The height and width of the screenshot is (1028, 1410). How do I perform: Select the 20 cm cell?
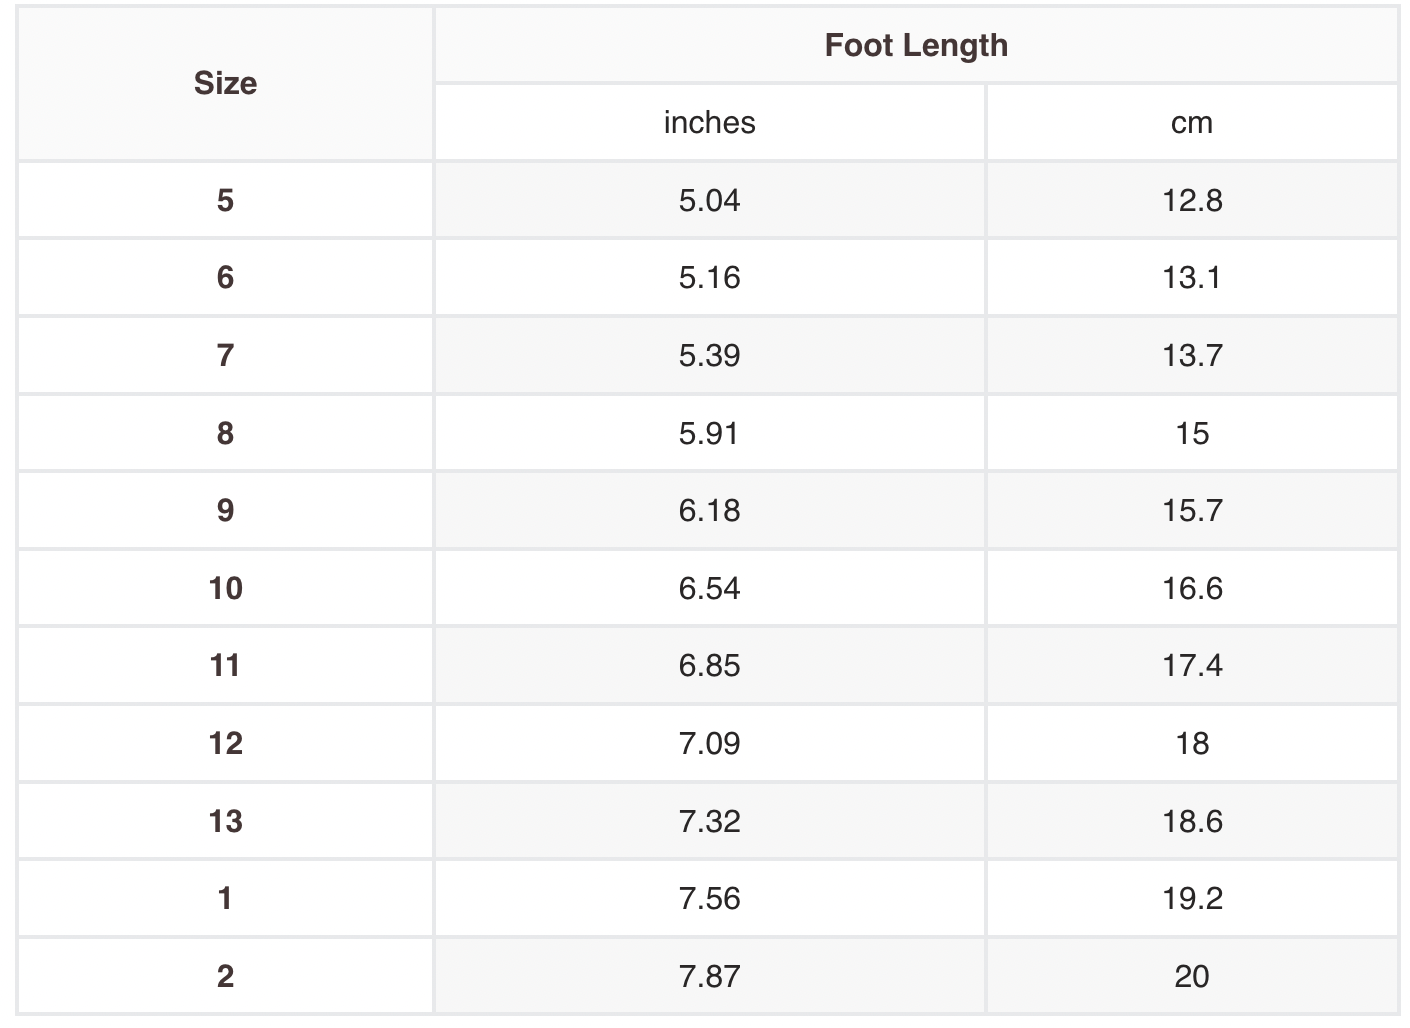point(1191,976)
